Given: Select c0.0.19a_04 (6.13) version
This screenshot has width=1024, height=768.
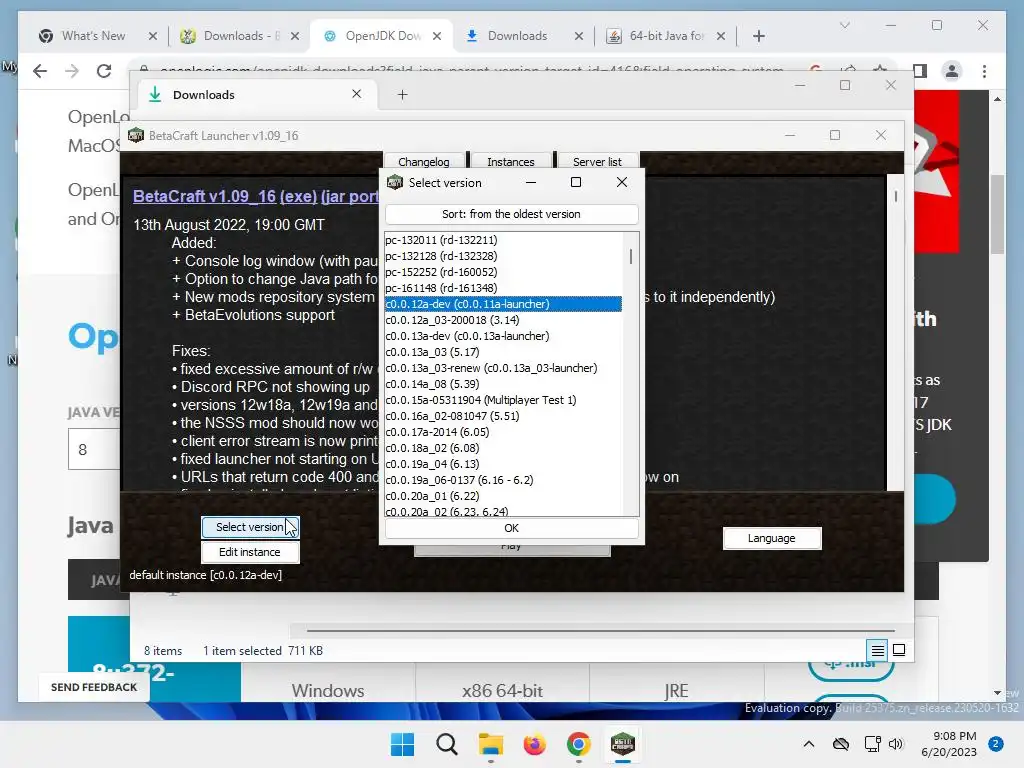Looking at the screenshot, I should [x=503, y=464].
